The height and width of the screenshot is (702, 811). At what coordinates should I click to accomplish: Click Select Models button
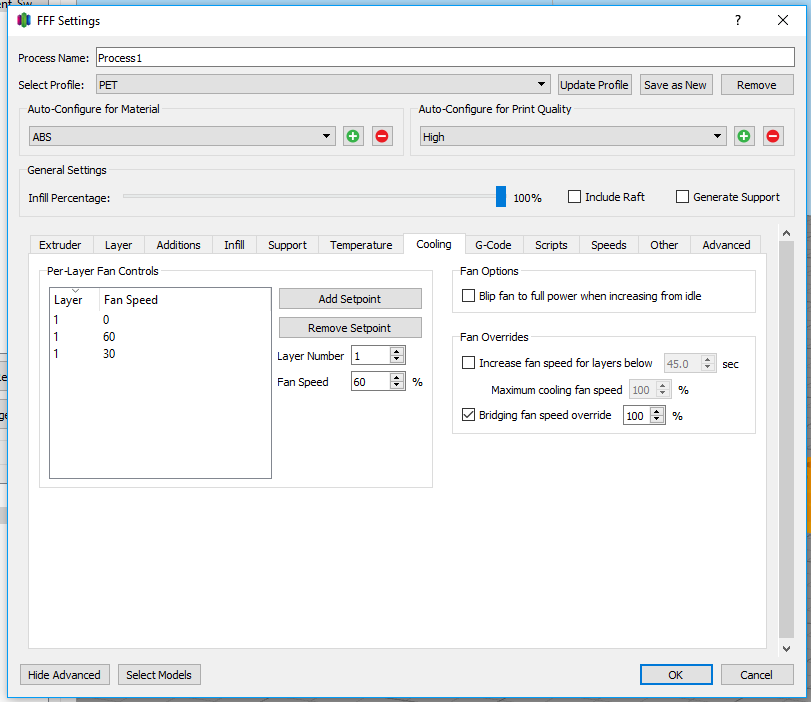[159, 675]
